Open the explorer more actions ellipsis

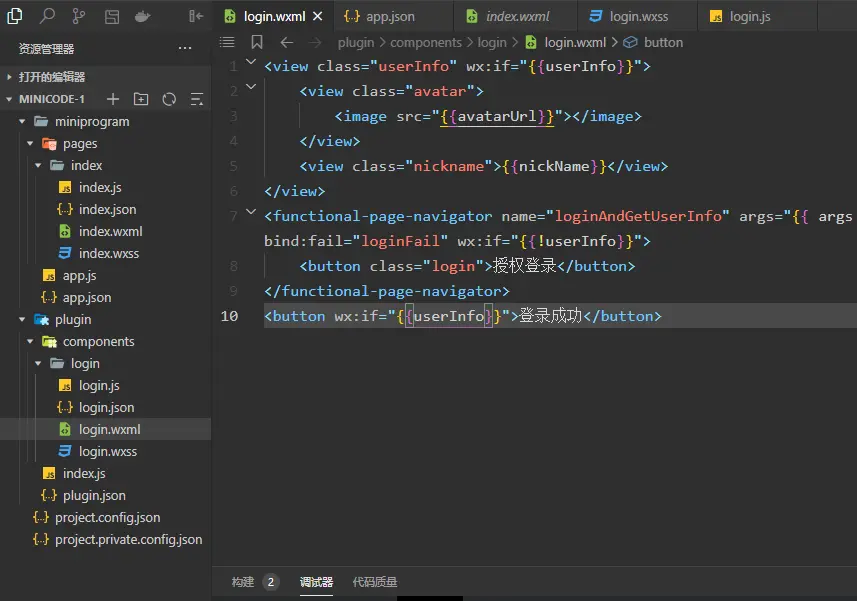(x=185, y=48)
